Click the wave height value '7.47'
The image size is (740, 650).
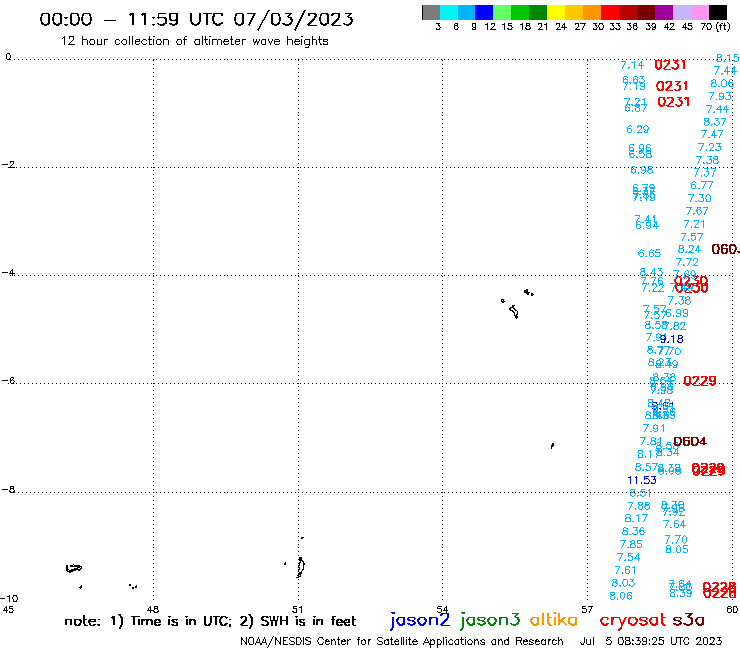712,134
